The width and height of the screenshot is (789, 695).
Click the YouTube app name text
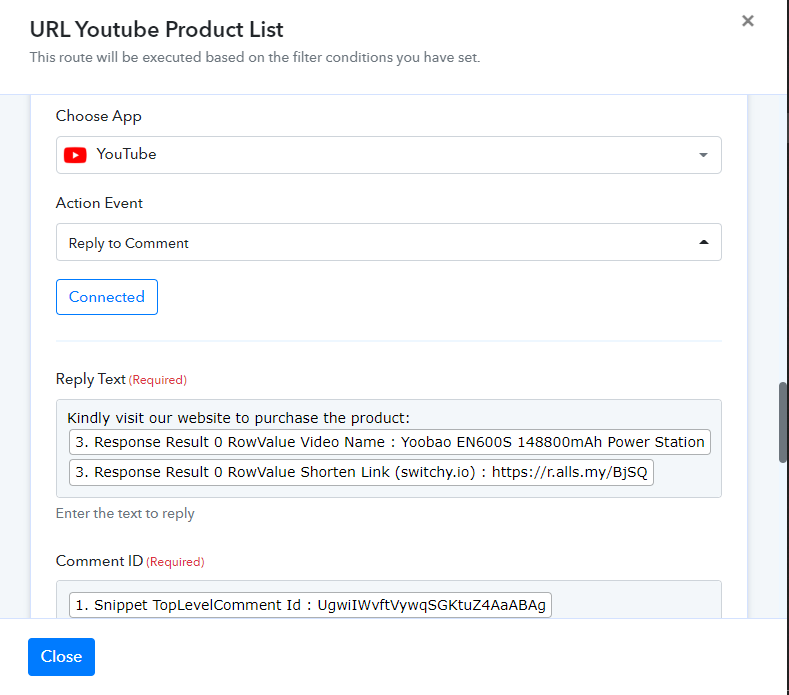pos(126,154)
